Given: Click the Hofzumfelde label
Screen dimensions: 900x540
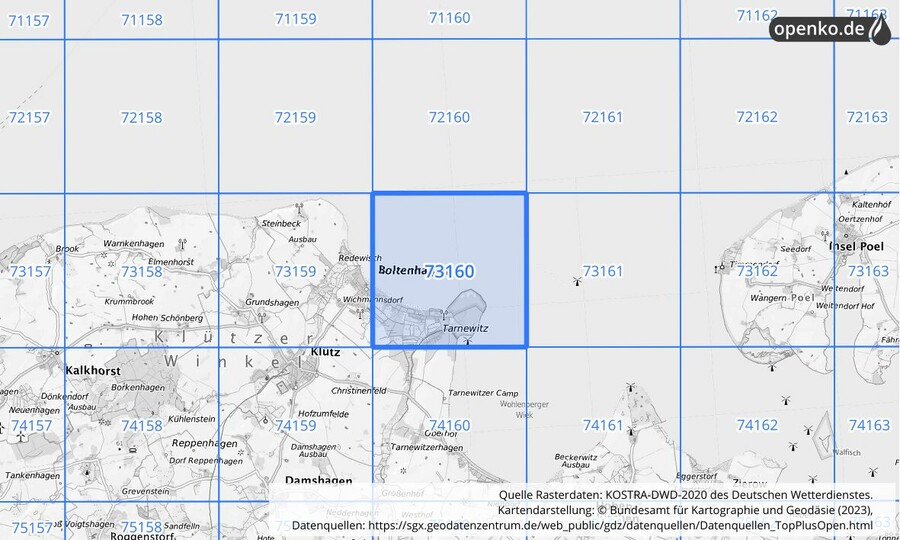Looking at the screenshot, I should (323, 413).
